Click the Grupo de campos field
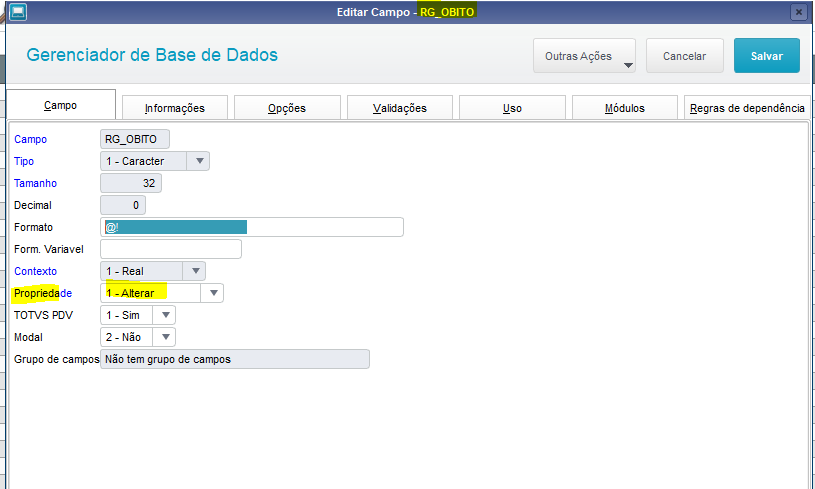The width and height of the screenshot is (815, 489). (x=235, y=359)
